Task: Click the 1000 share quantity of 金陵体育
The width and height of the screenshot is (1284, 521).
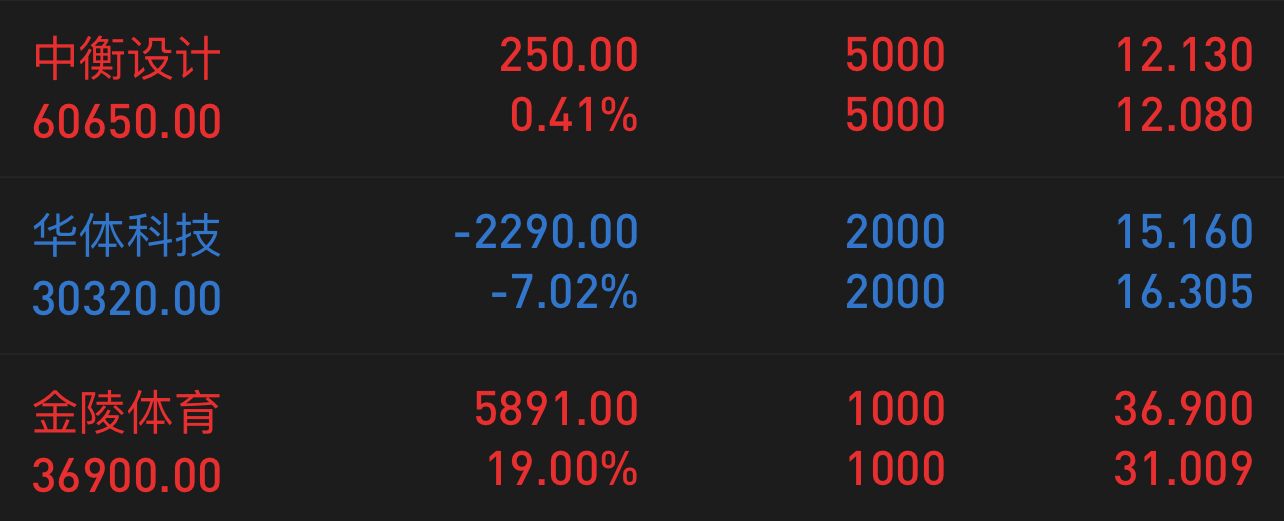Action: point(895,409)
